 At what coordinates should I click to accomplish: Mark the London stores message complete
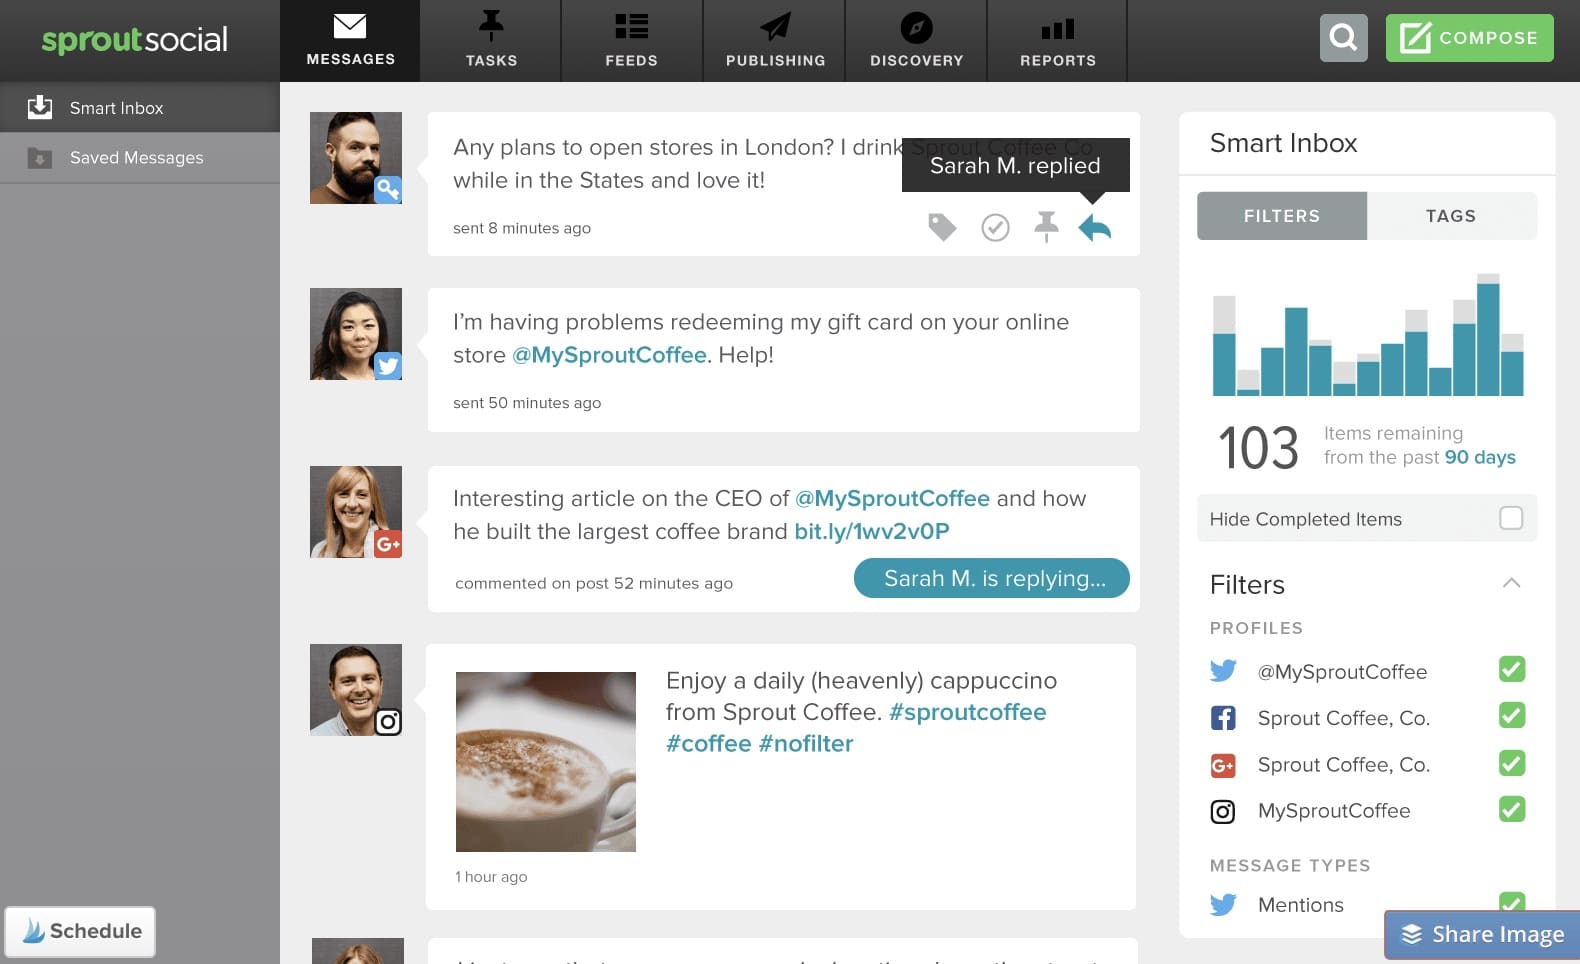coord(995,228)
